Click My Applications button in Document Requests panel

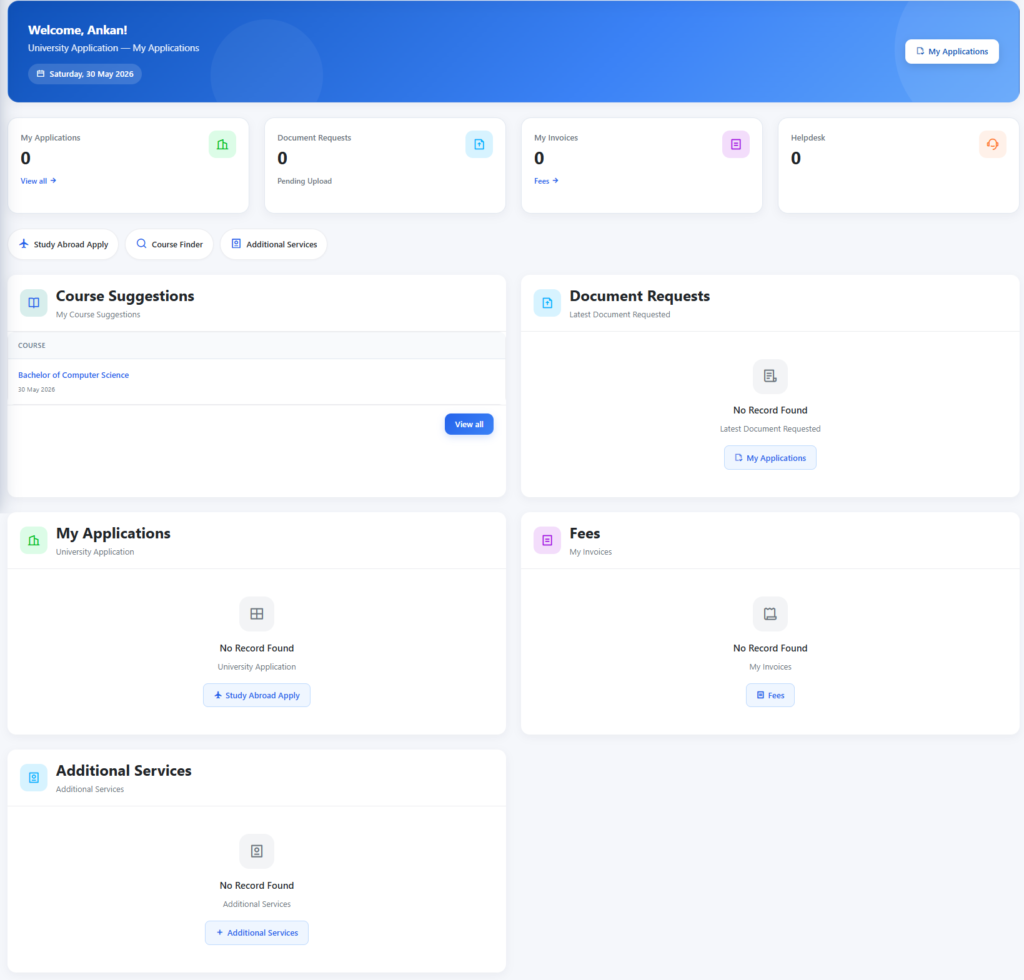pyautogui.click(x=770, y=458)
